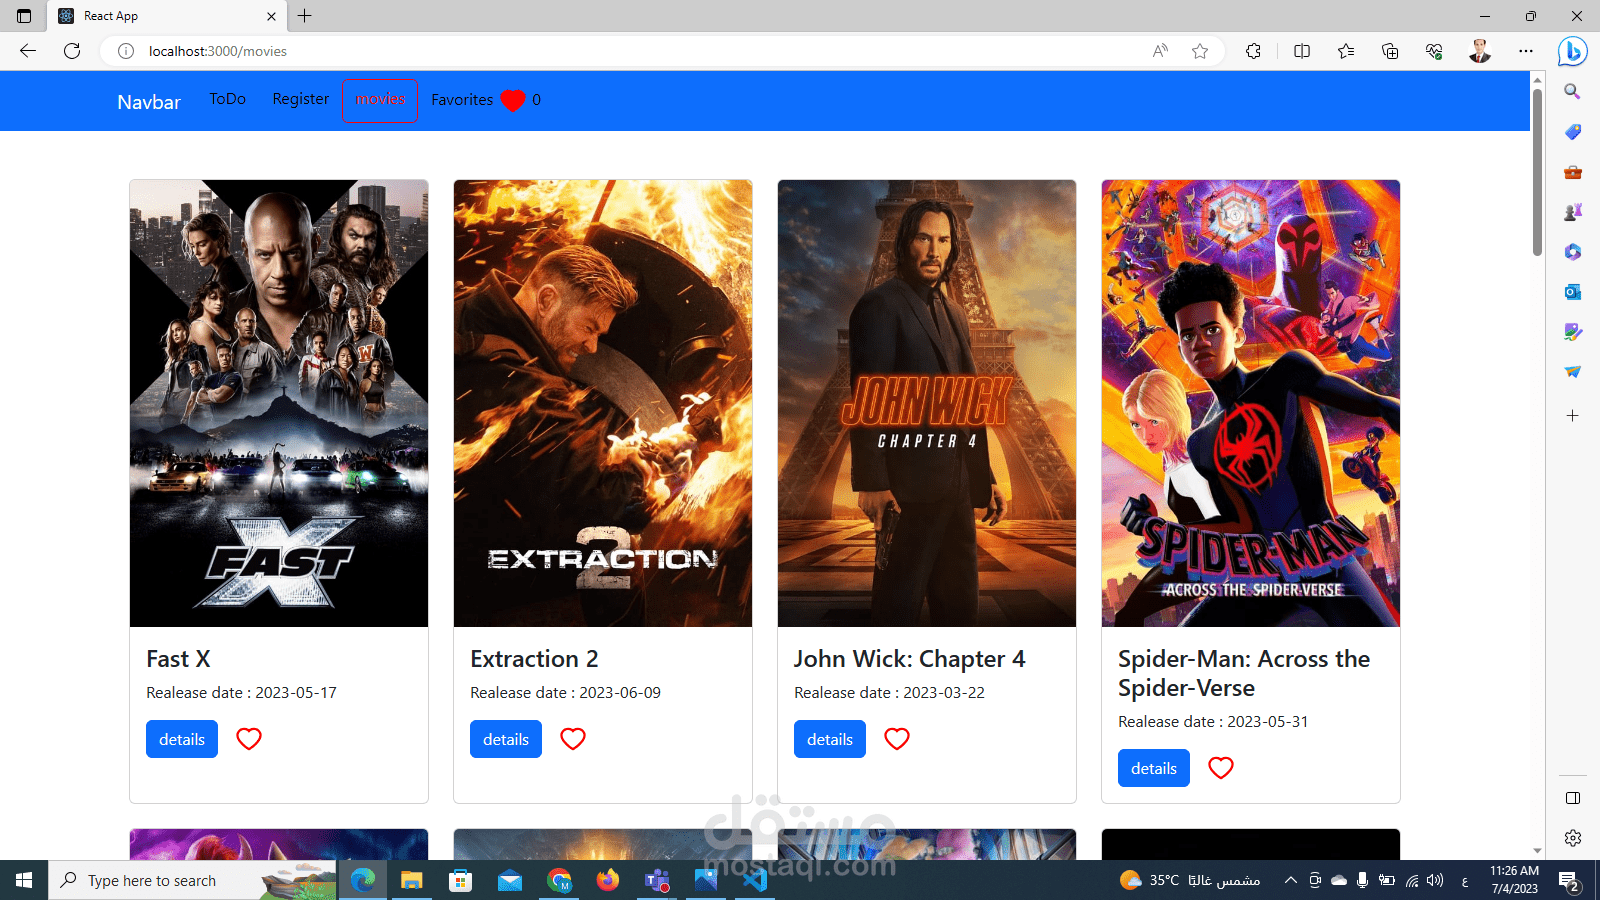
Task: Select the React App browser tab
Action: pos(166,16)
